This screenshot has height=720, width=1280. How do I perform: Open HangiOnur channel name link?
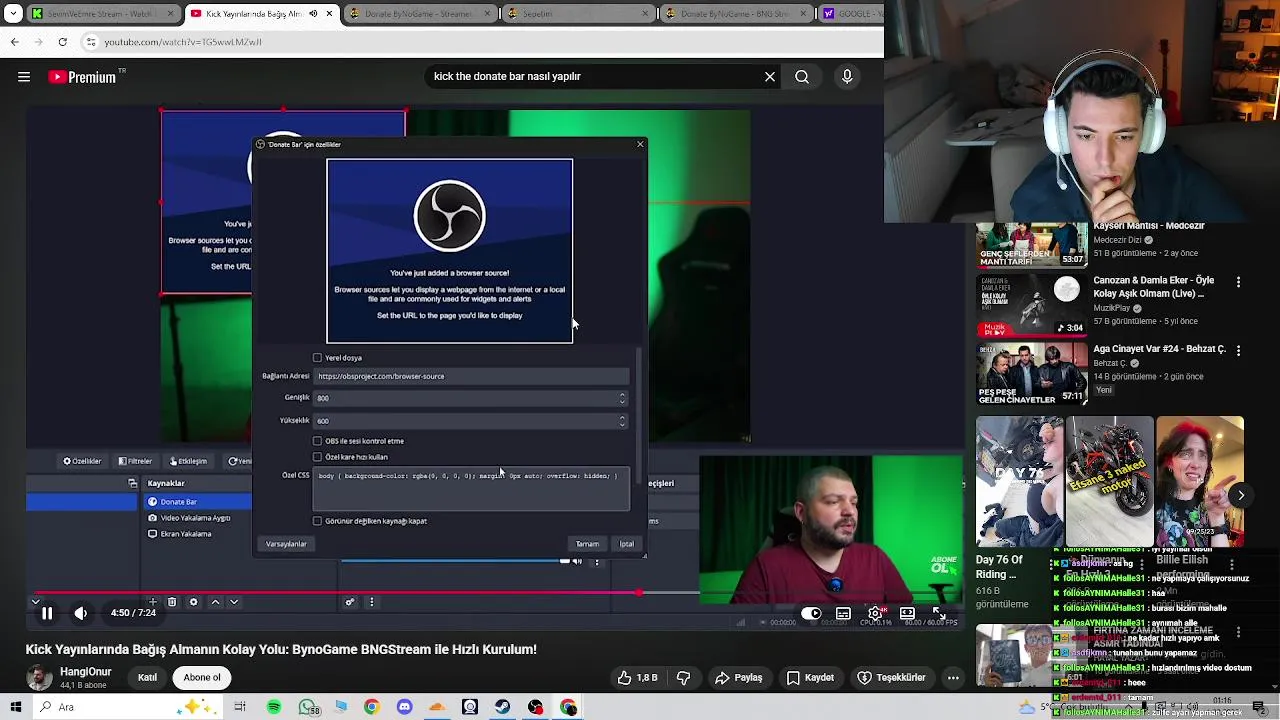click(86, 672)
